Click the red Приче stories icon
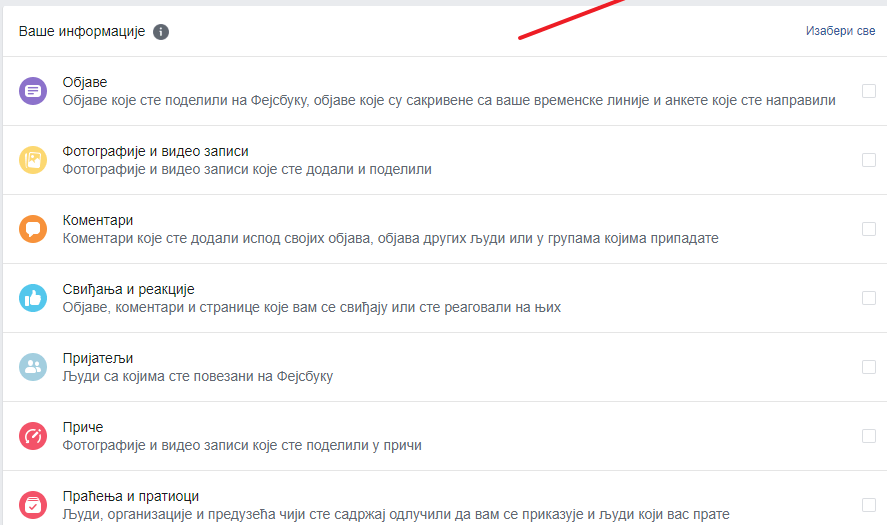Viewport: 887px width, 525px height. (33, 436)
